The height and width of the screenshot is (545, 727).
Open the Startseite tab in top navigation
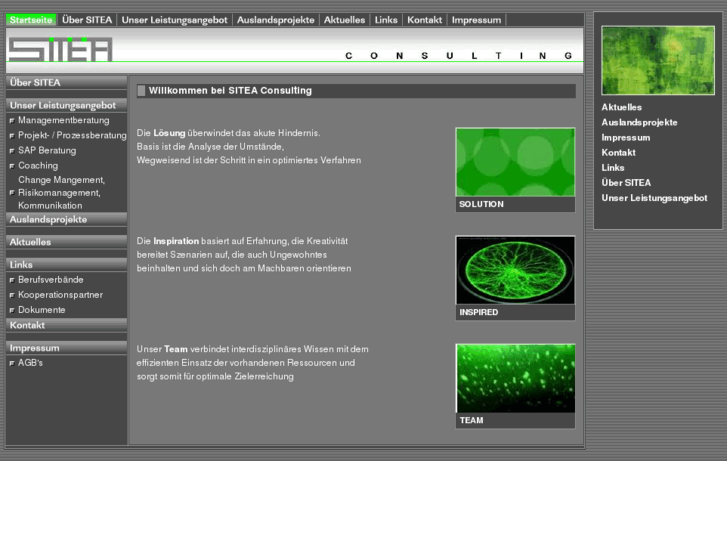(31, 20)
